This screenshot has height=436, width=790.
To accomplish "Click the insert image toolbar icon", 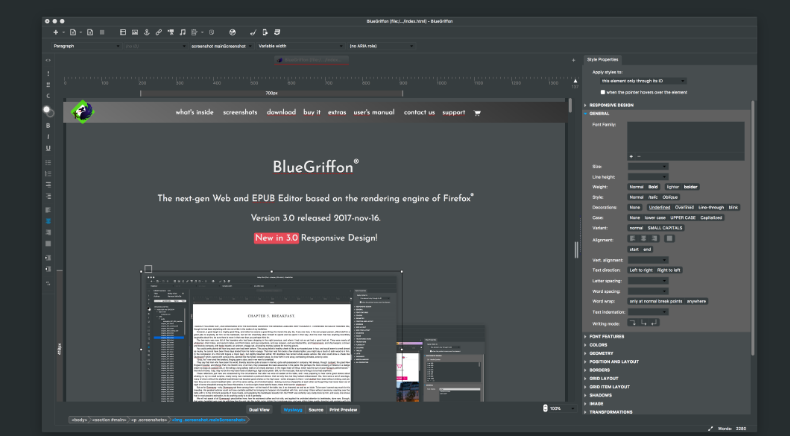I will [135, 32].
